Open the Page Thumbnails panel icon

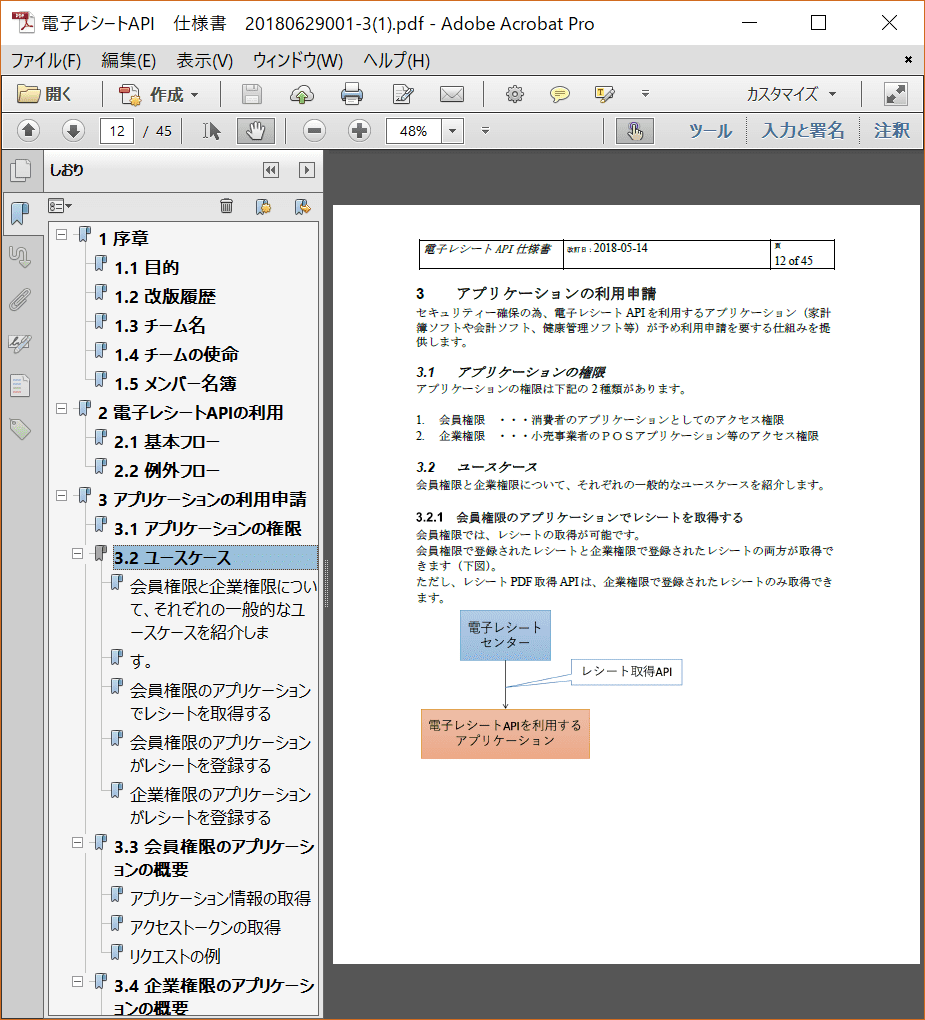(20, 171)
